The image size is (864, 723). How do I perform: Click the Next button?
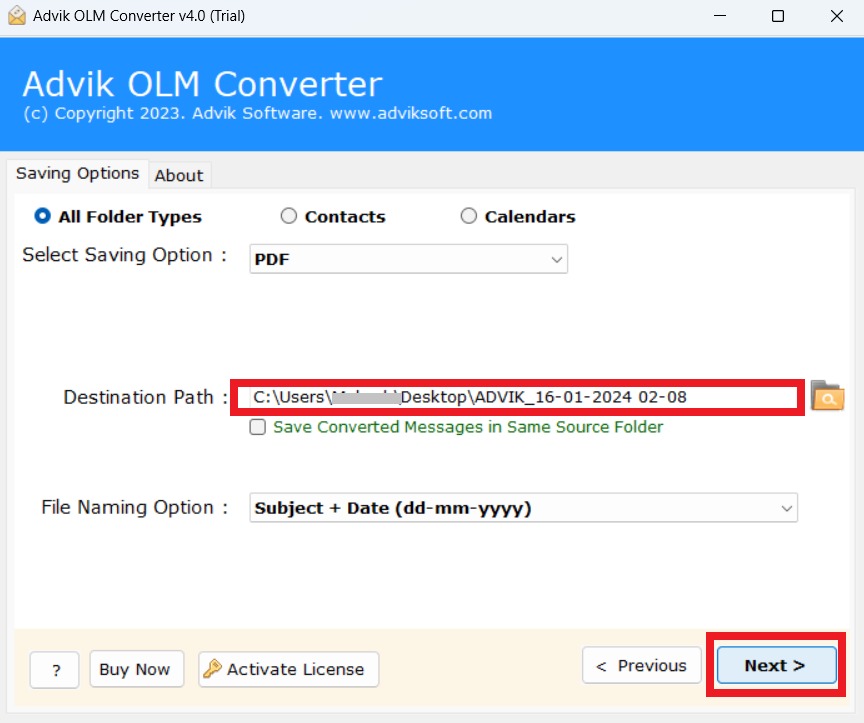[x=776, y=665]
